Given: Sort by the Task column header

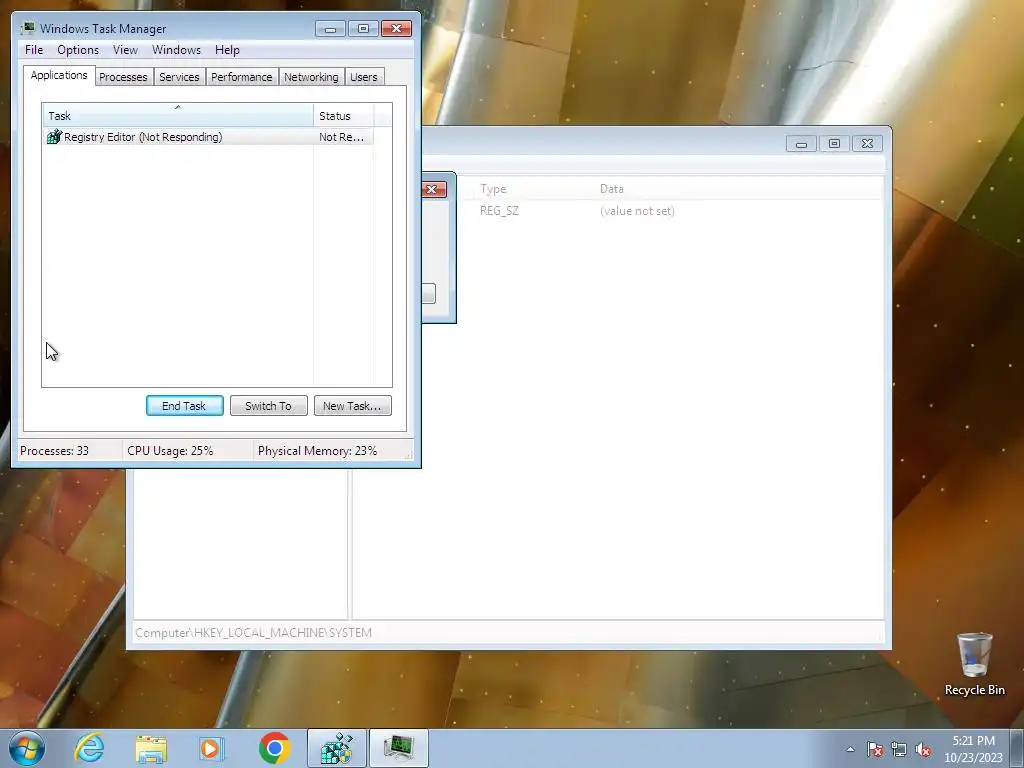Looking at the screenshot, I should click(x=178, y=116).
